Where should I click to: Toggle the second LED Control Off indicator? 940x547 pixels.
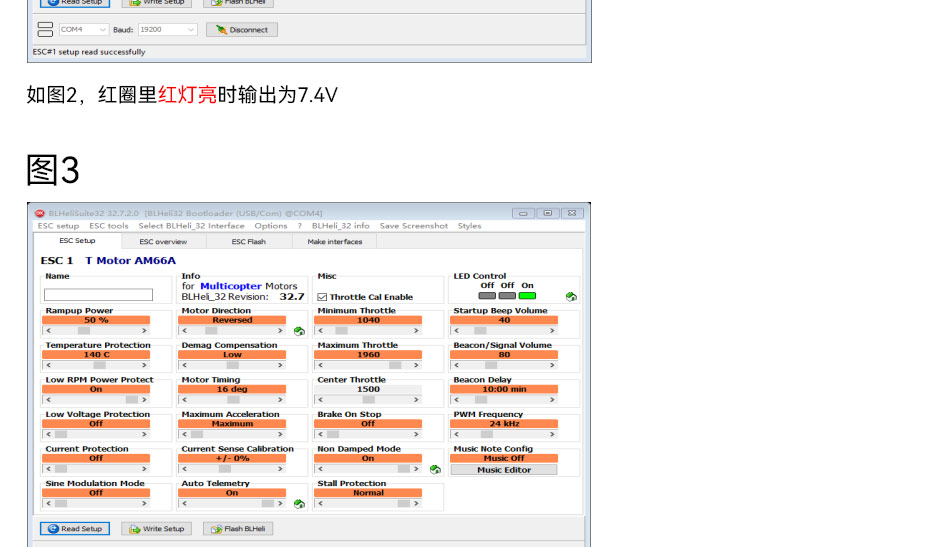[x=507, y=296]
